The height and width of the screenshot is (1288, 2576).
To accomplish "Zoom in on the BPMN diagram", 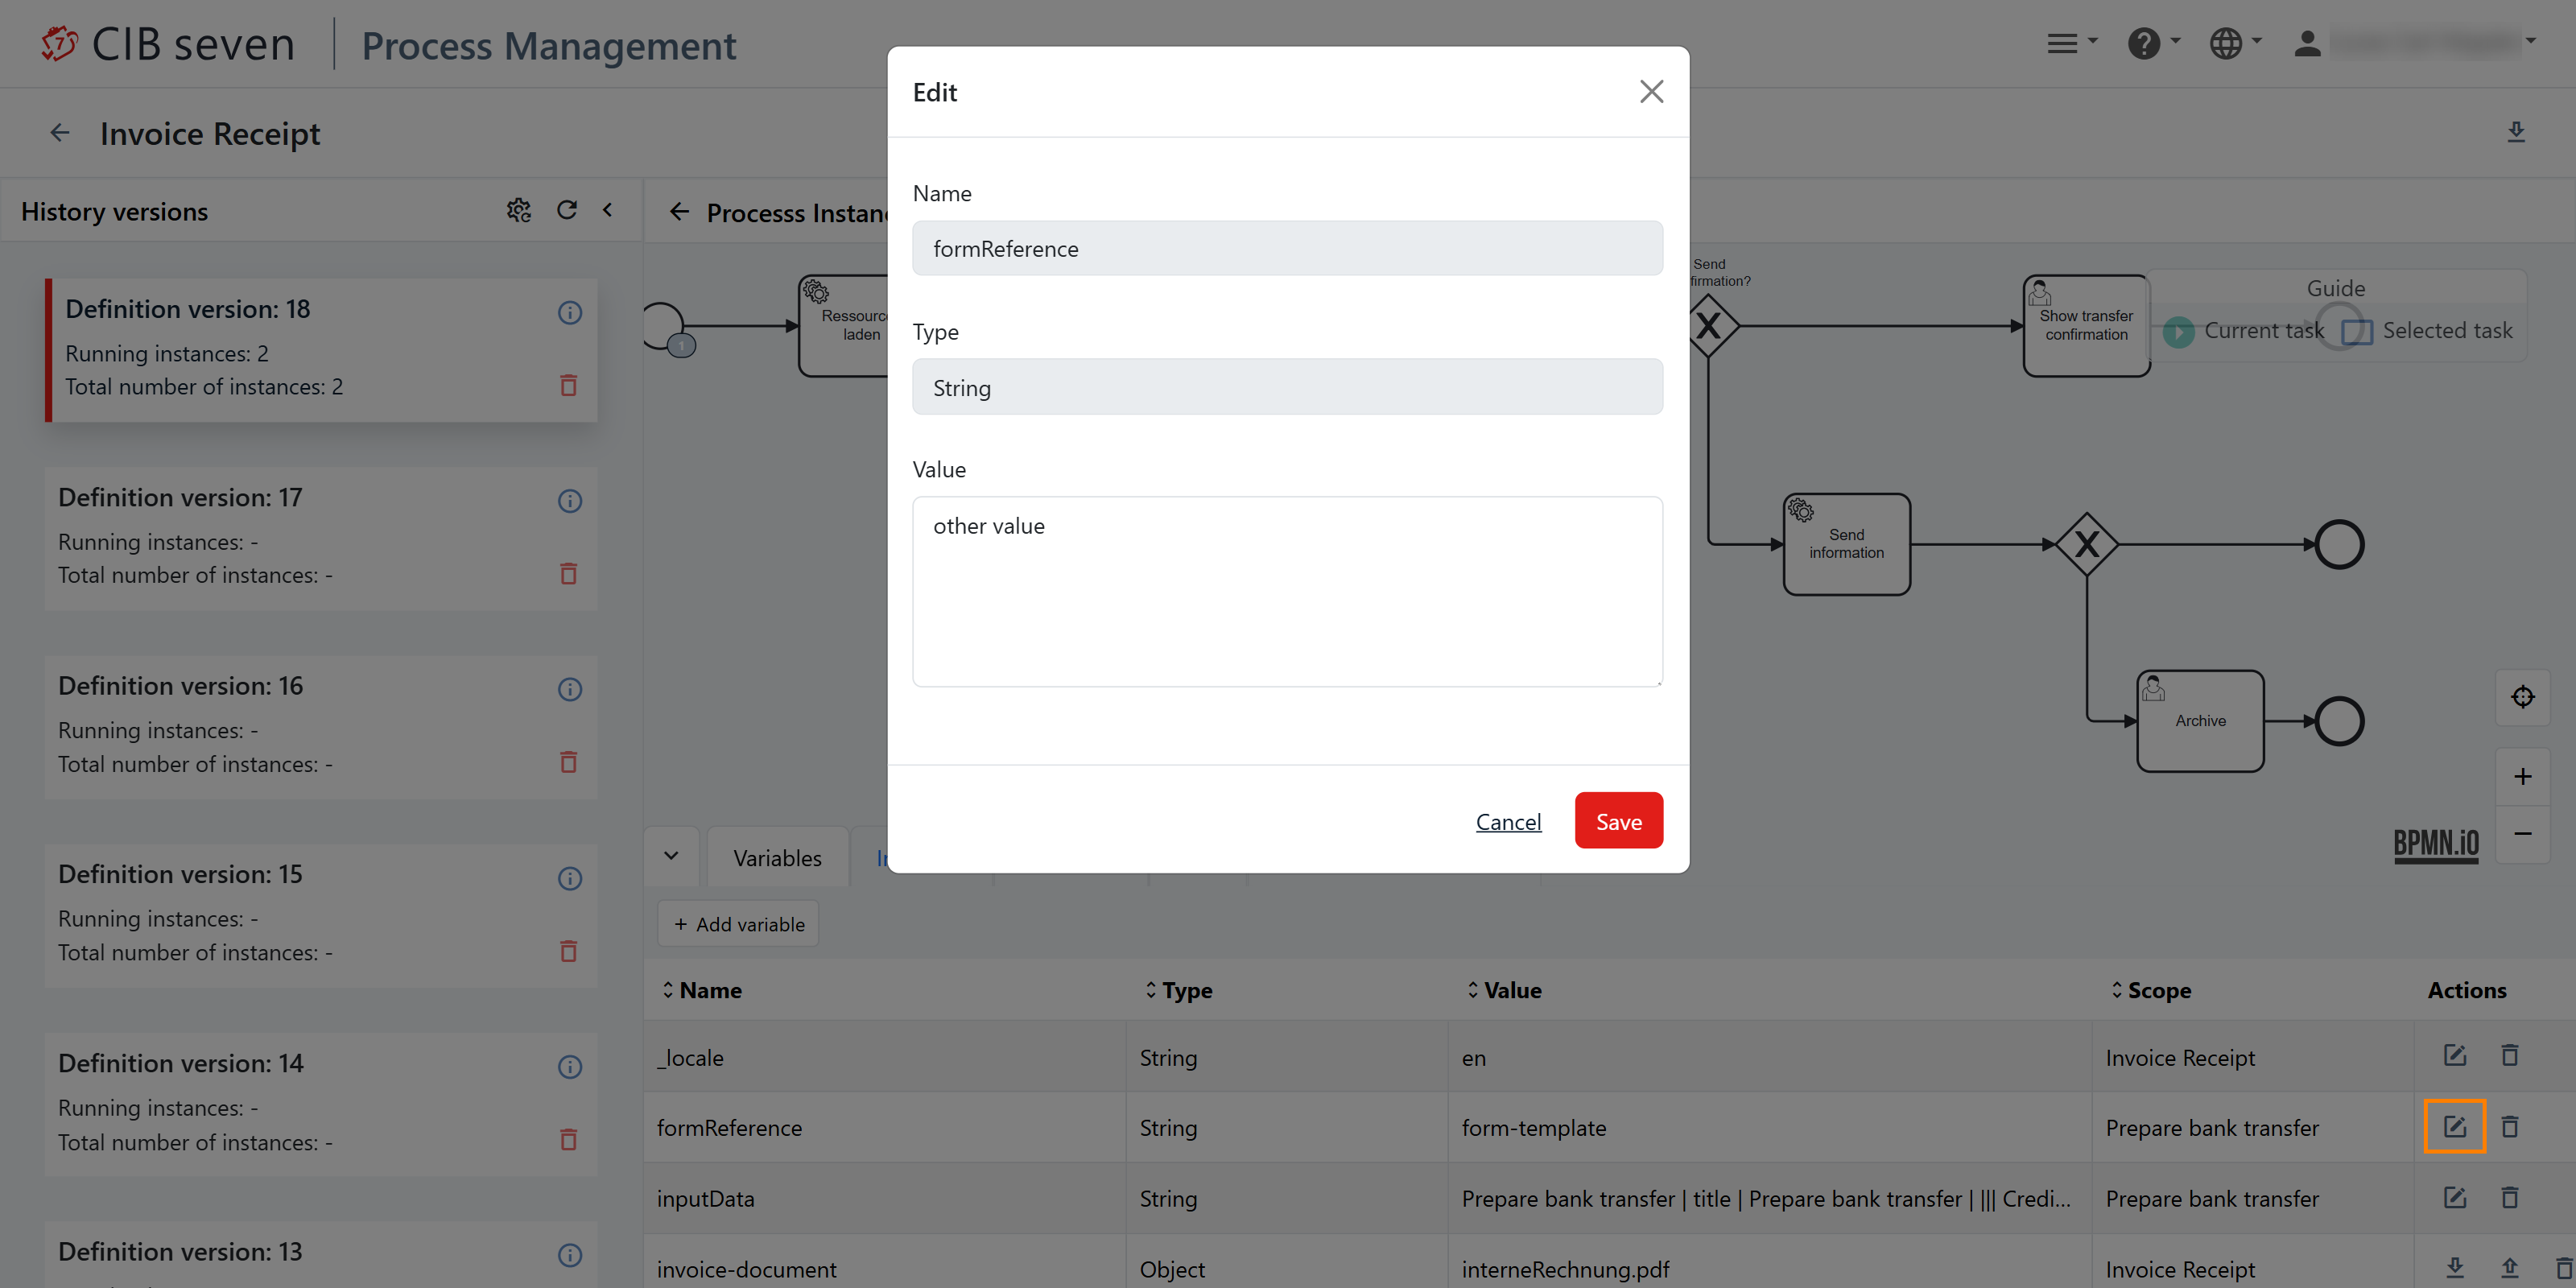I will (2521, 777).
